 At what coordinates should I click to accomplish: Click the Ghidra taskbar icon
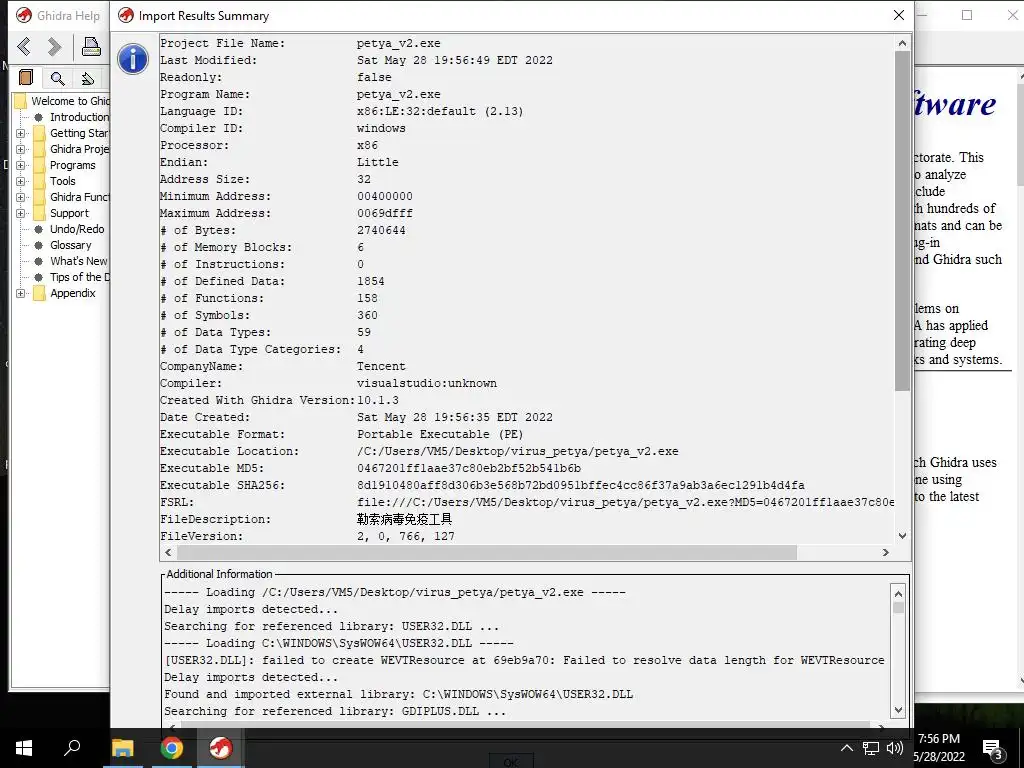click(221, 748)
